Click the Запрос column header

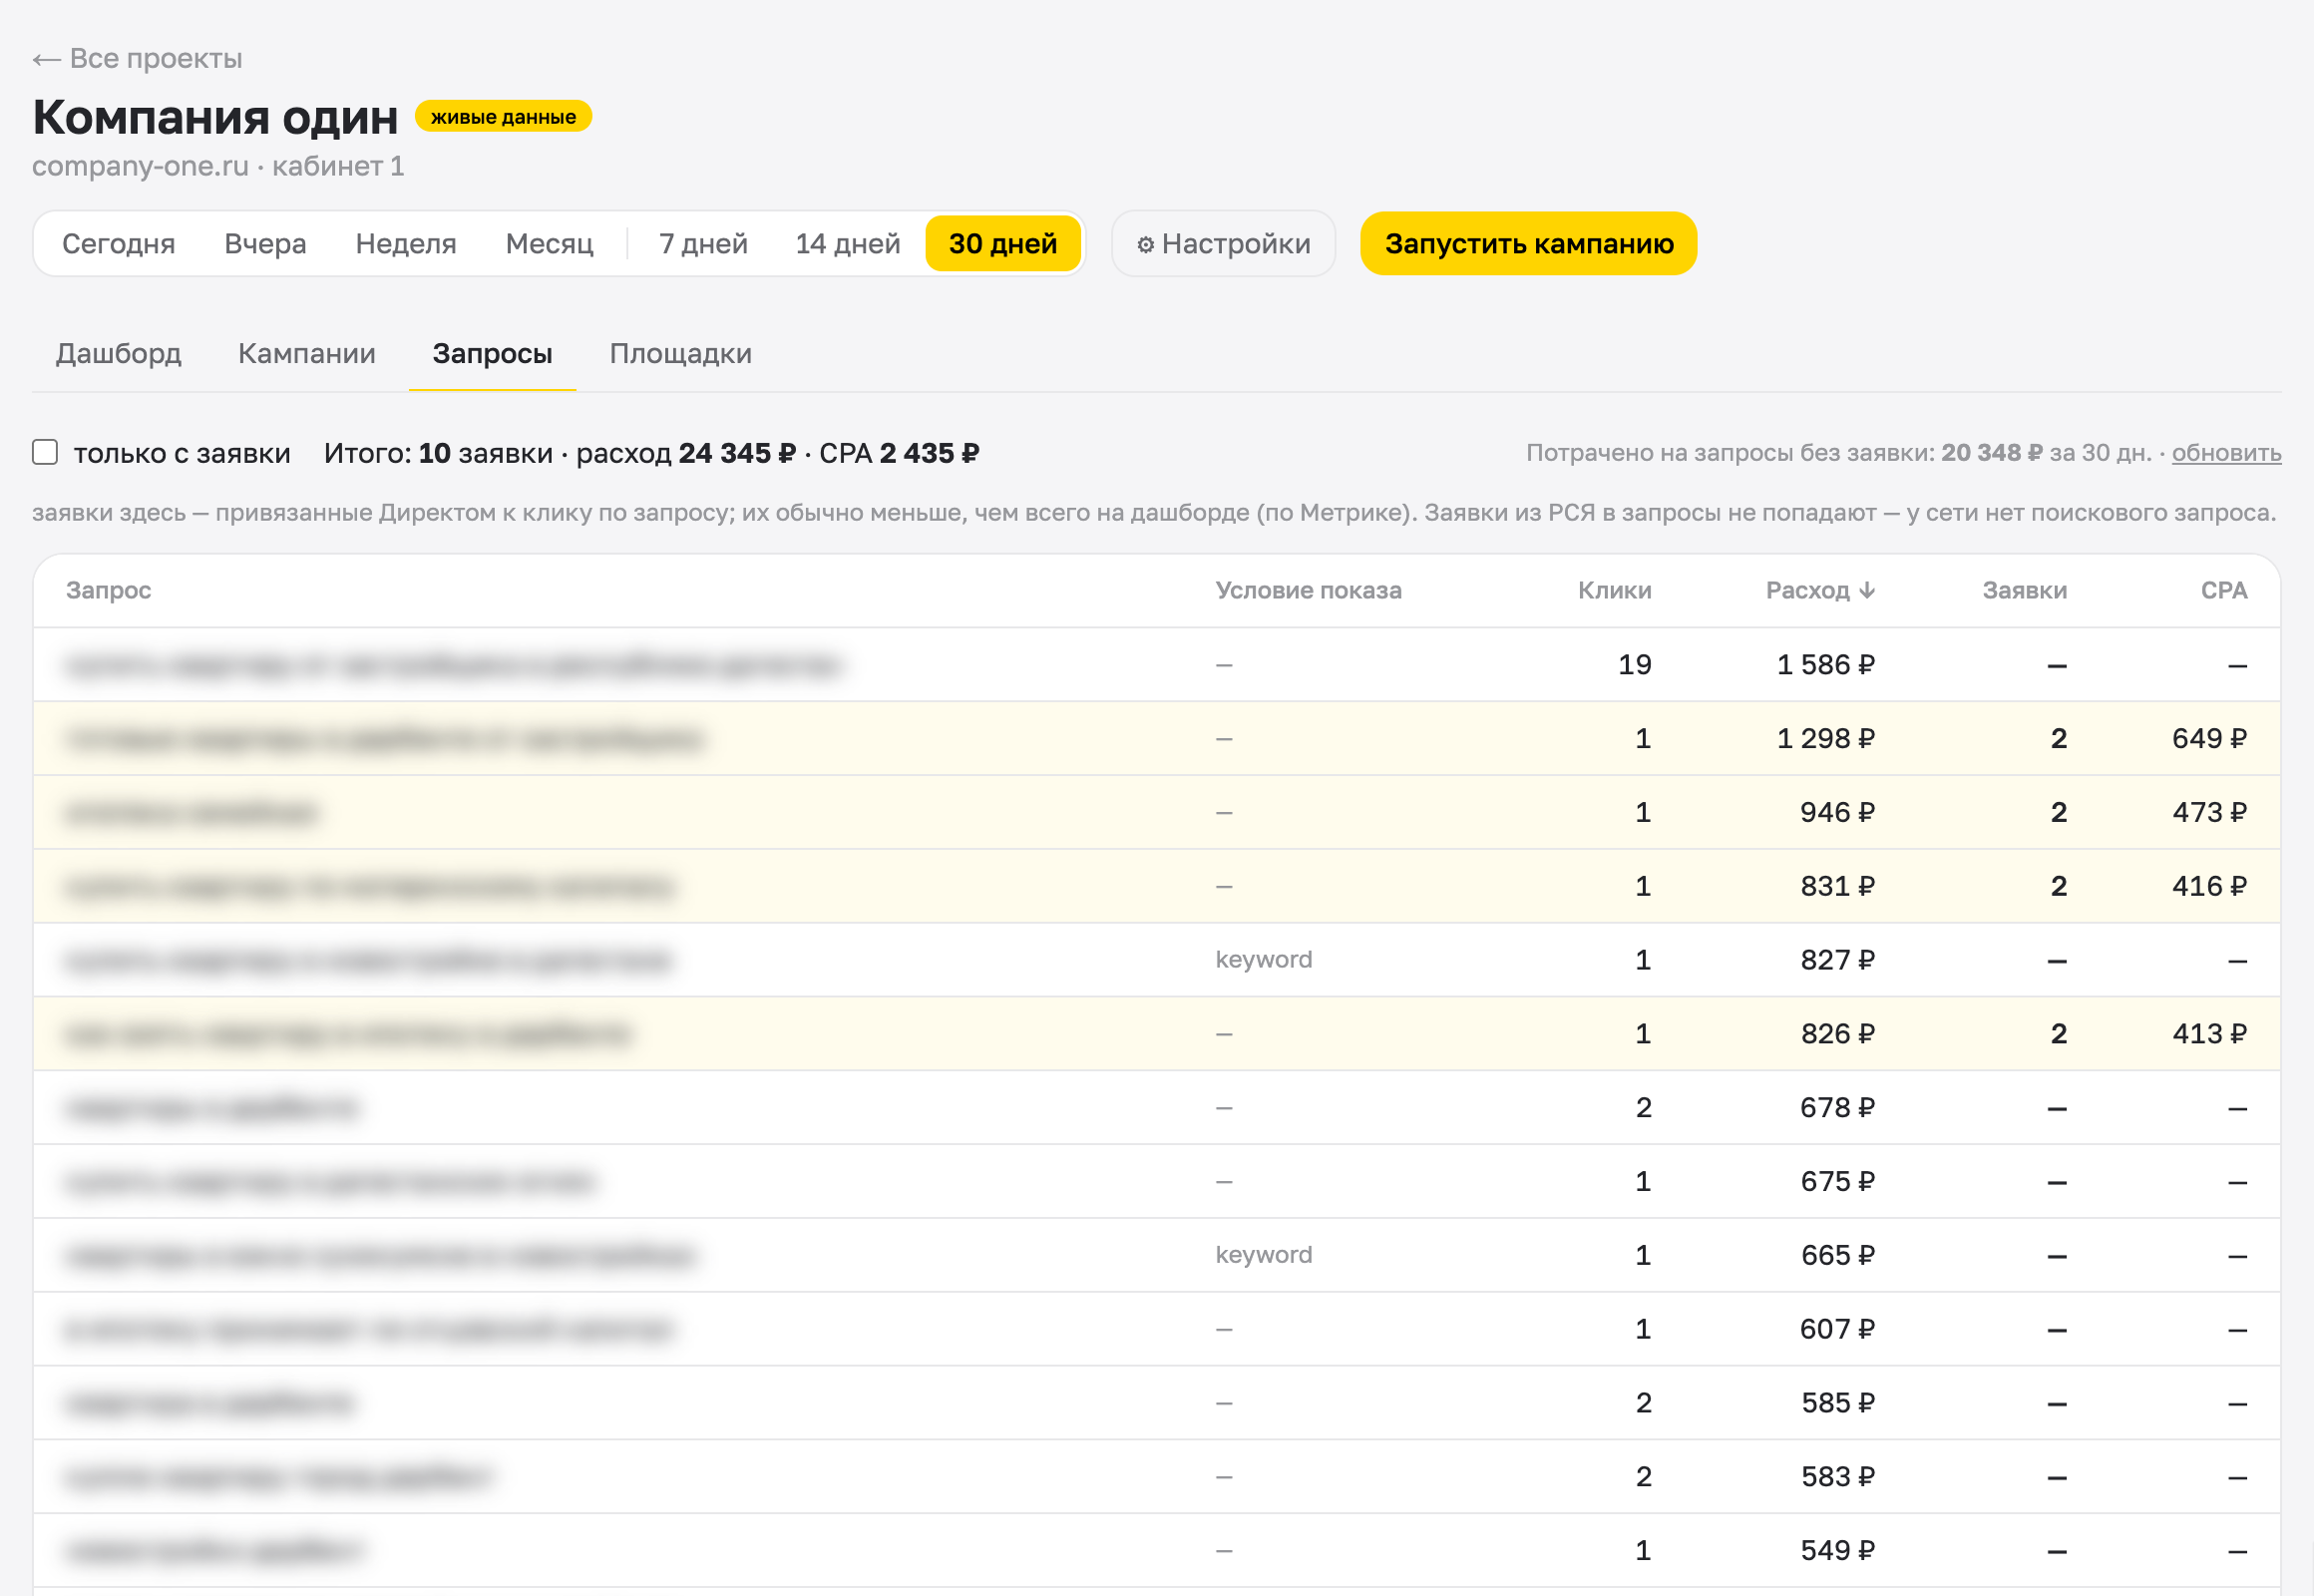109,590
